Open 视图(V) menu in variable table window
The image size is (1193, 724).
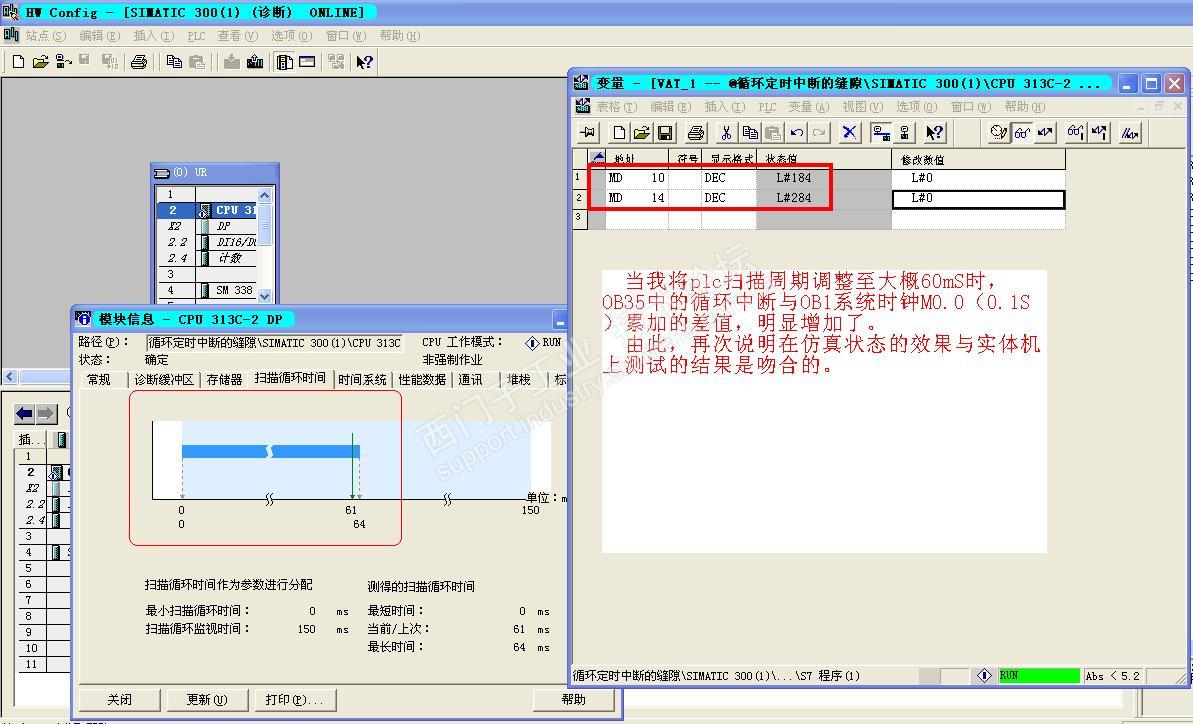point(862,107)
